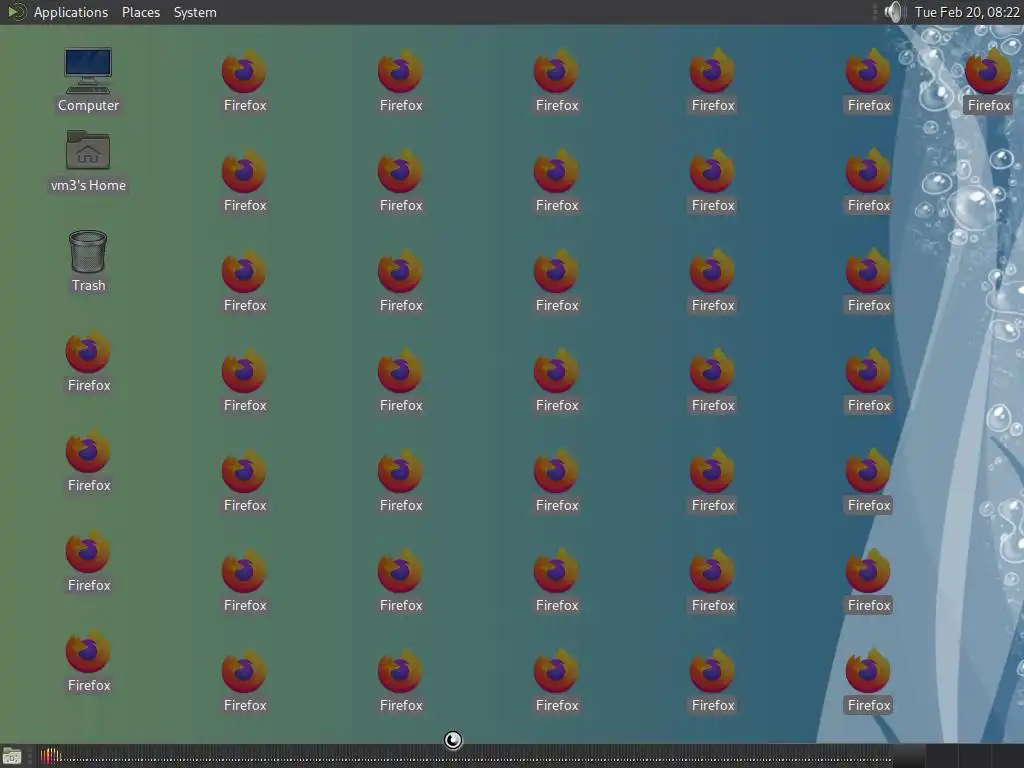The image size is (1024, 768).
Task: Open the Applications menu
Action: pyautogui.click(x=71, y=12)
